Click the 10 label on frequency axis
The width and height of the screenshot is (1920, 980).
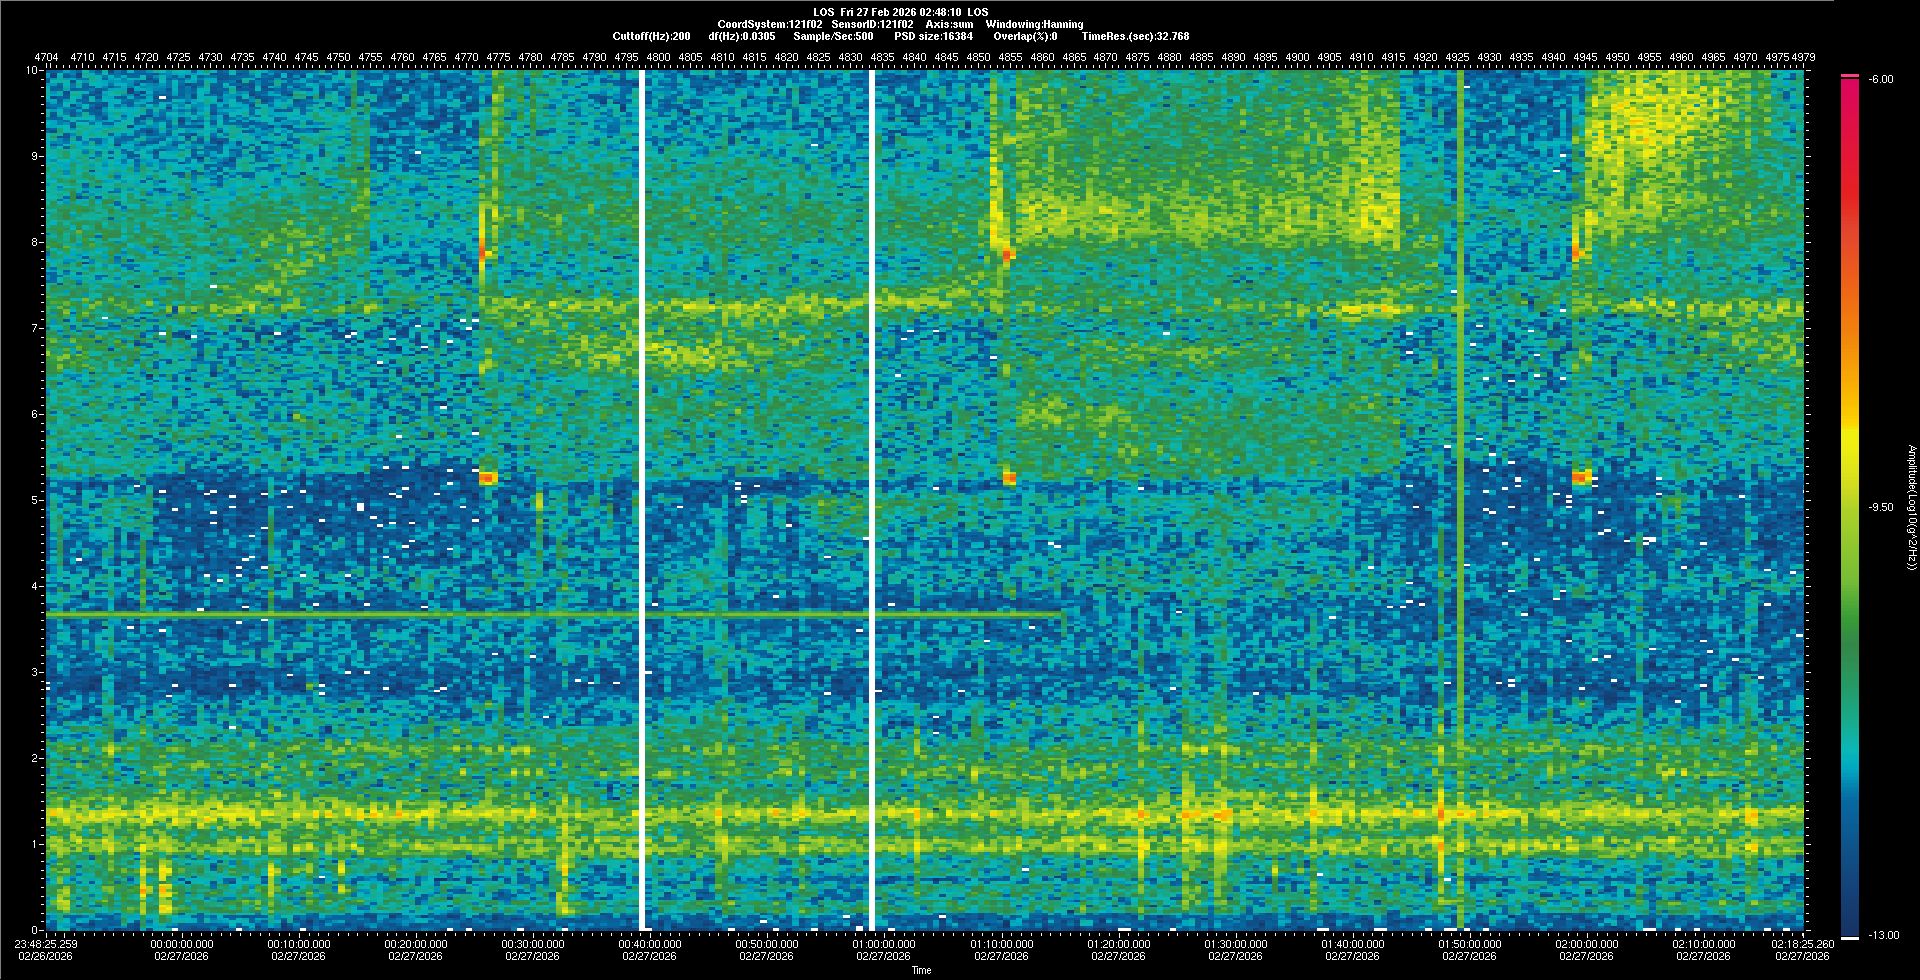click(x=33, y=71)
